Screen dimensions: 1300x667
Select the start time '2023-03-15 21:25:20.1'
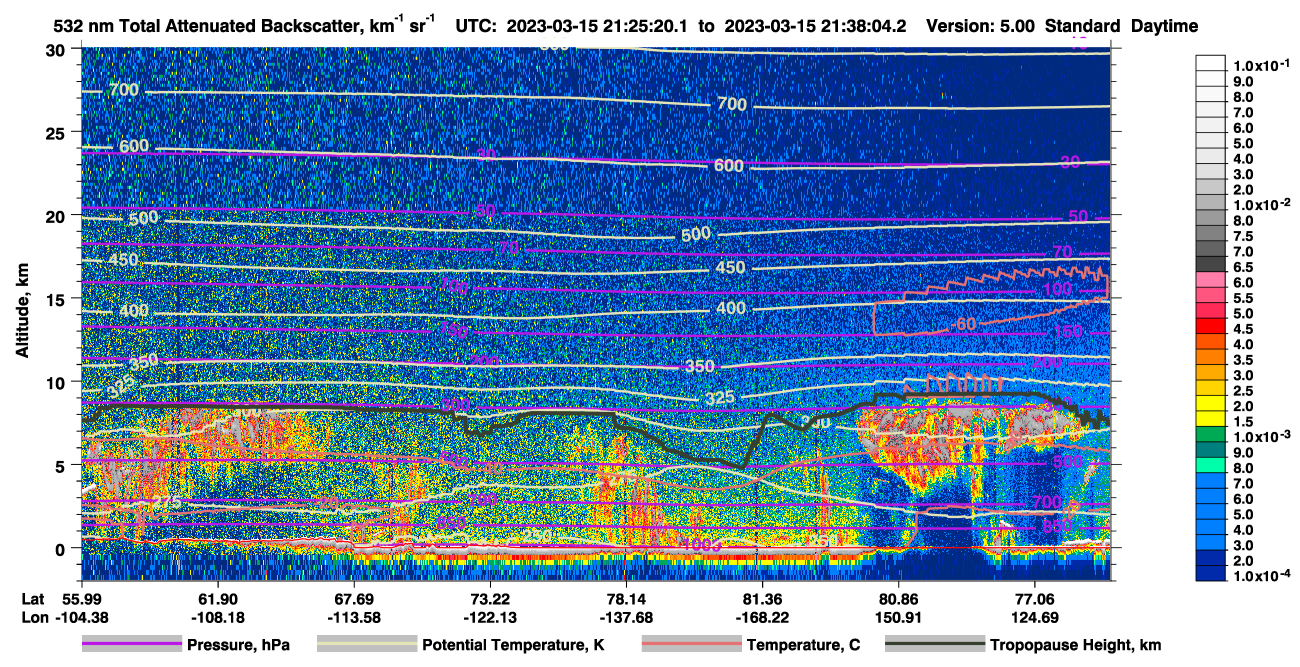click(597, 26)
